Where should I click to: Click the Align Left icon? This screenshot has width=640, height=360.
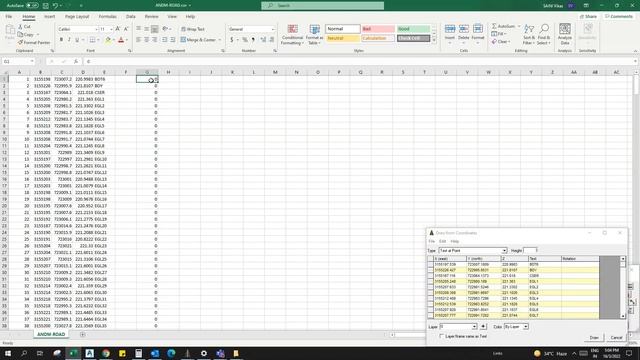click(138, 40)
